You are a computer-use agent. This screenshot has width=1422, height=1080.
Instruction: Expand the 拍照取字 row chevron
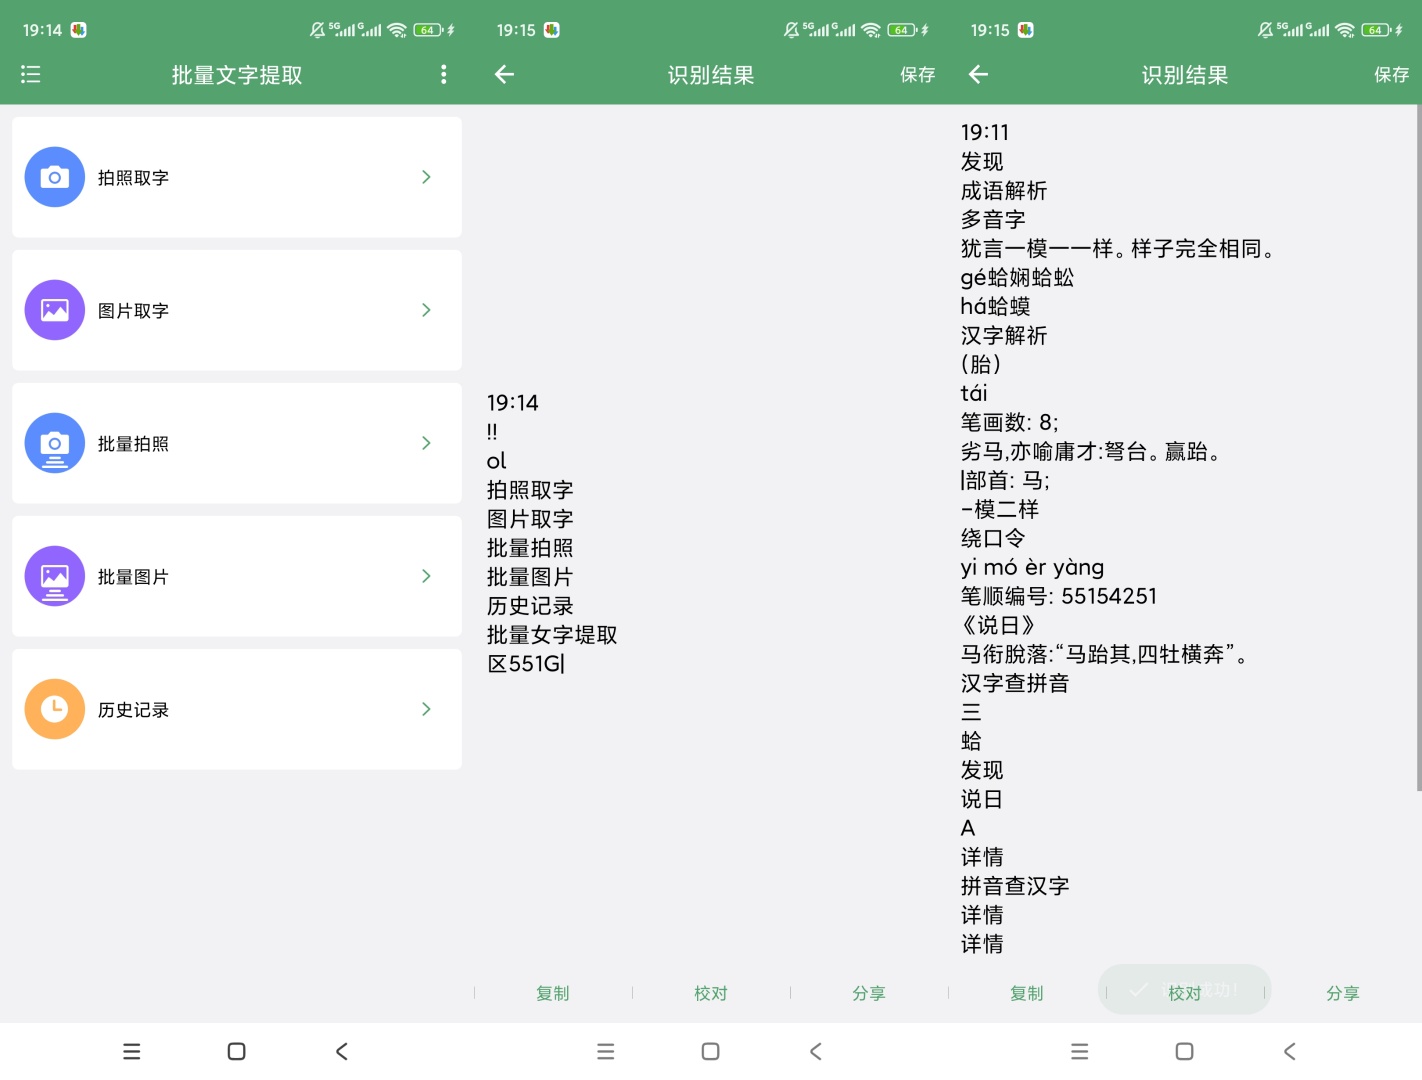tap(426, 177)
